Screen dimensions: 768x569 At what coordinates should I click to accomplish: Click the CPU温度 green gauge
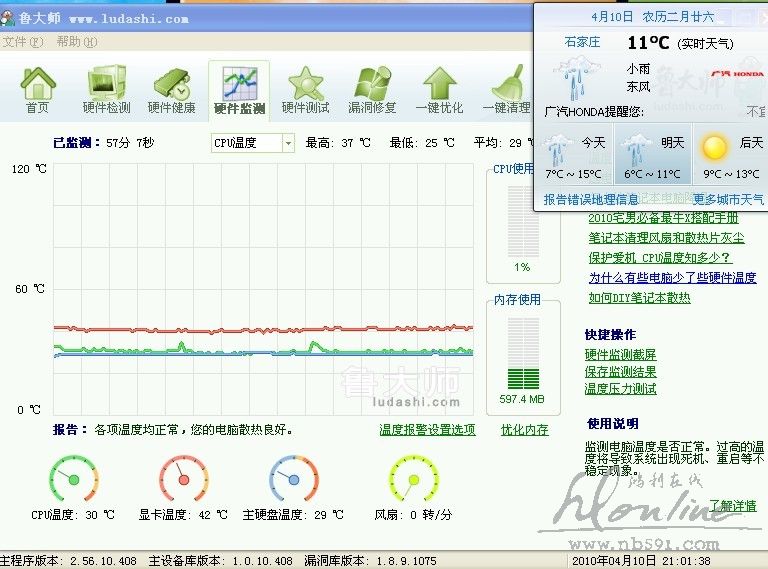[x=74, y=479]
